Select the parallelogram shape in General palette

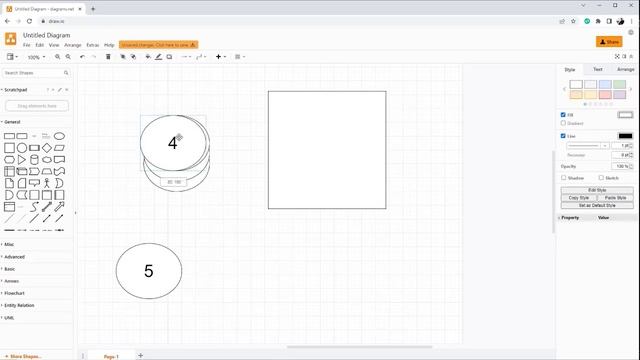click(59, 148)
